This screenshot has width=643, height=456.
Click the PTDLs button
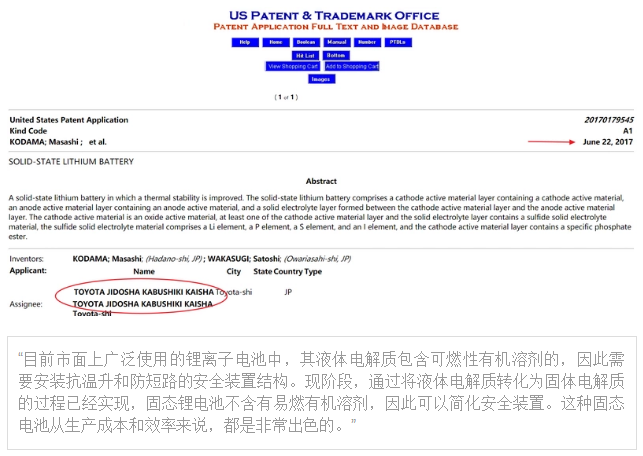(x=397, y=43)
